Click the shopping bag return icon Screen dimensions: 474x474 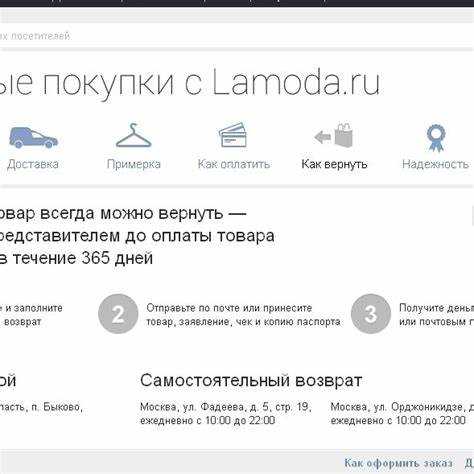click(x=334, y=135)
